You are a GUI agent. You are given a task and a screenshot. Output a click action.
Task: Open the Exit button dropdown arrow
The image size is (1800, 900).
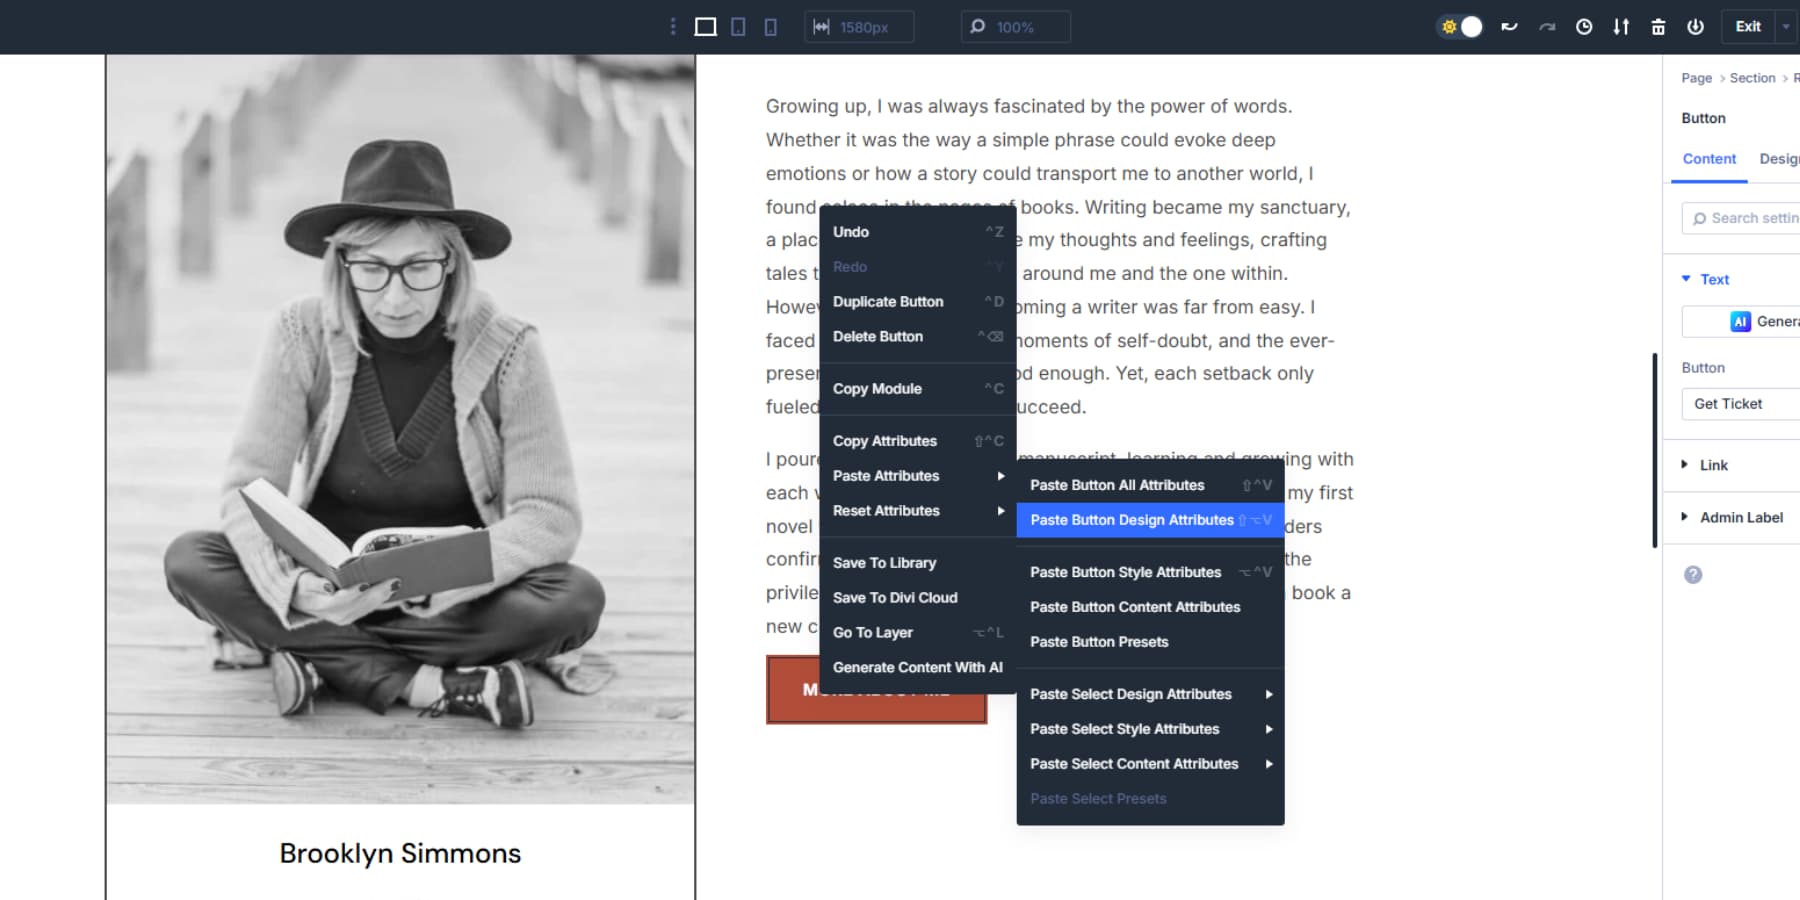1783,26
